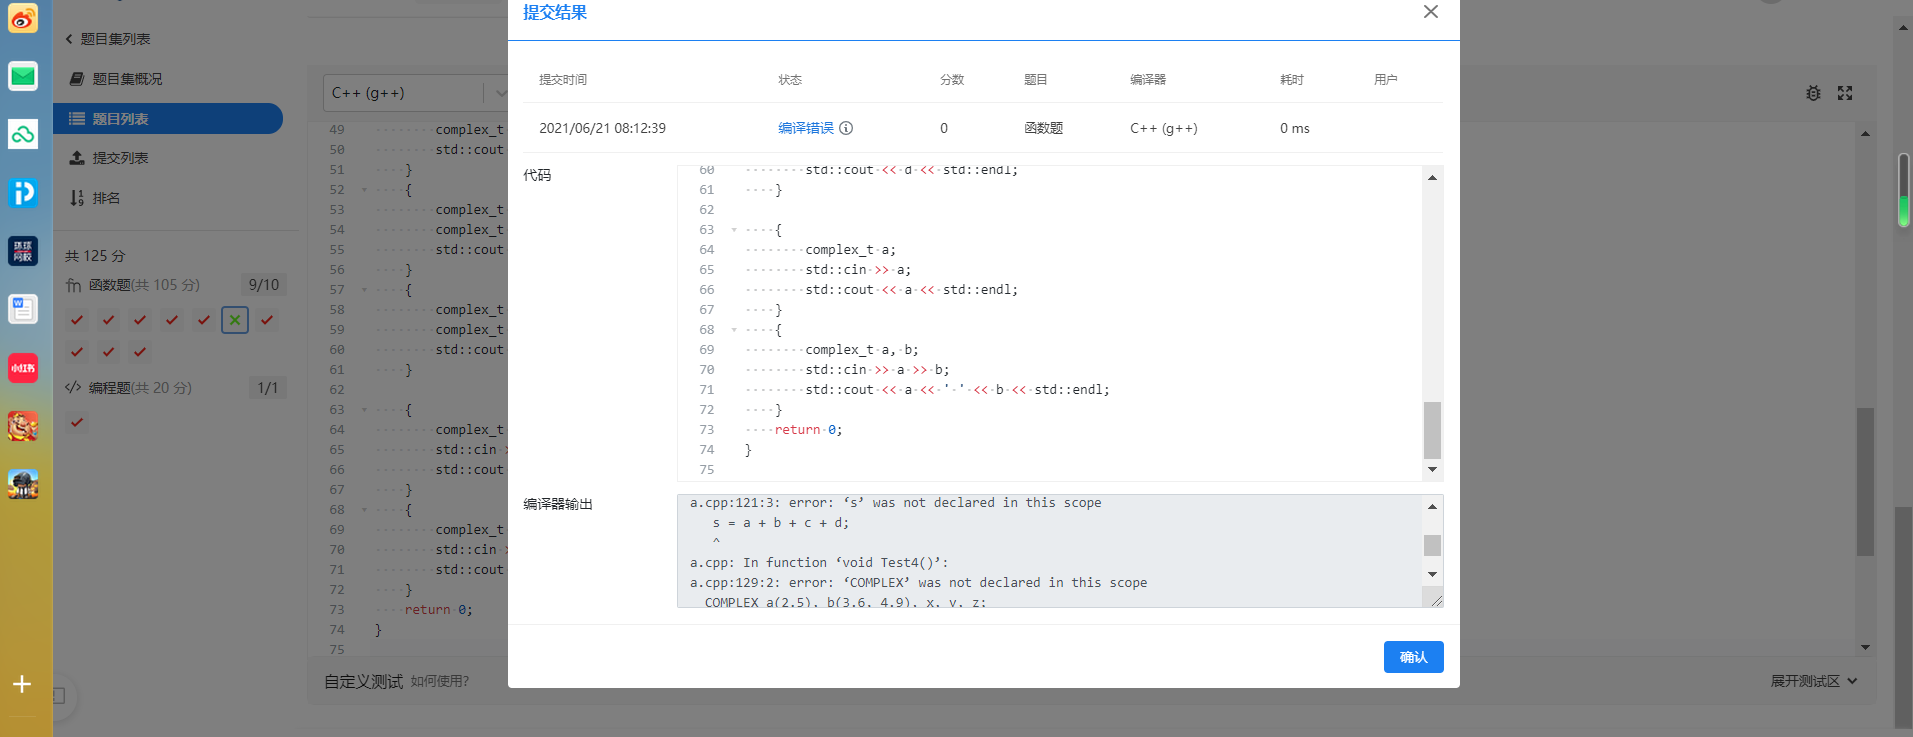Click the 自定义测试 label
Viewport: 1913px width, 737px height.
363,681
